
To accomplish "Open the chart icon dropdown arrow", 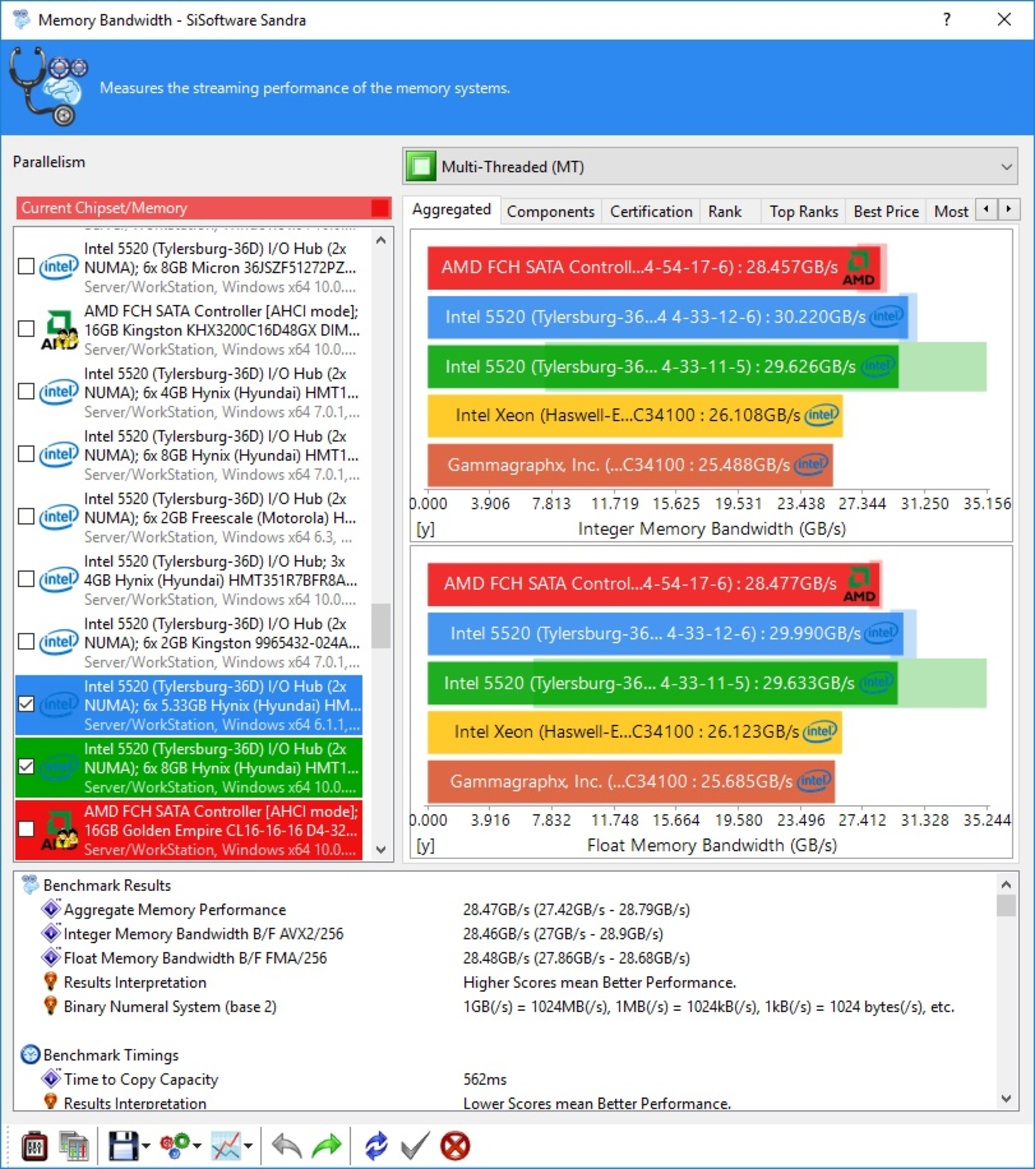I will point(248,1147).
